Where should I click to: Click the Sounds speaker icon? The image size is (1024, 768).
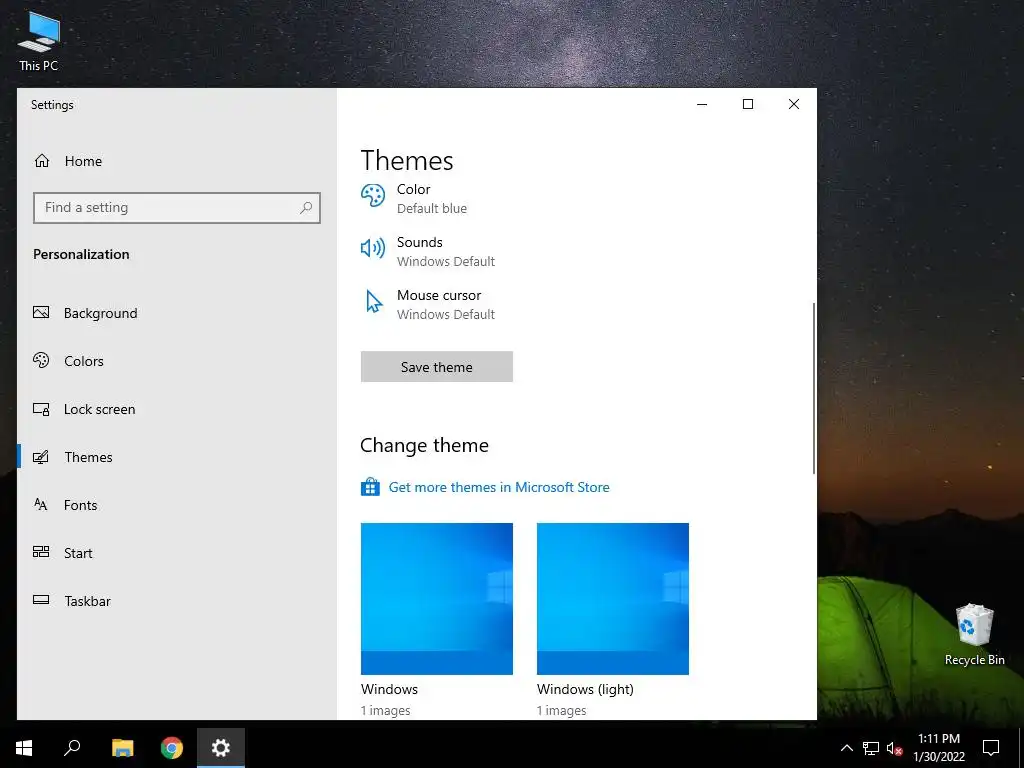pos(373,248)
